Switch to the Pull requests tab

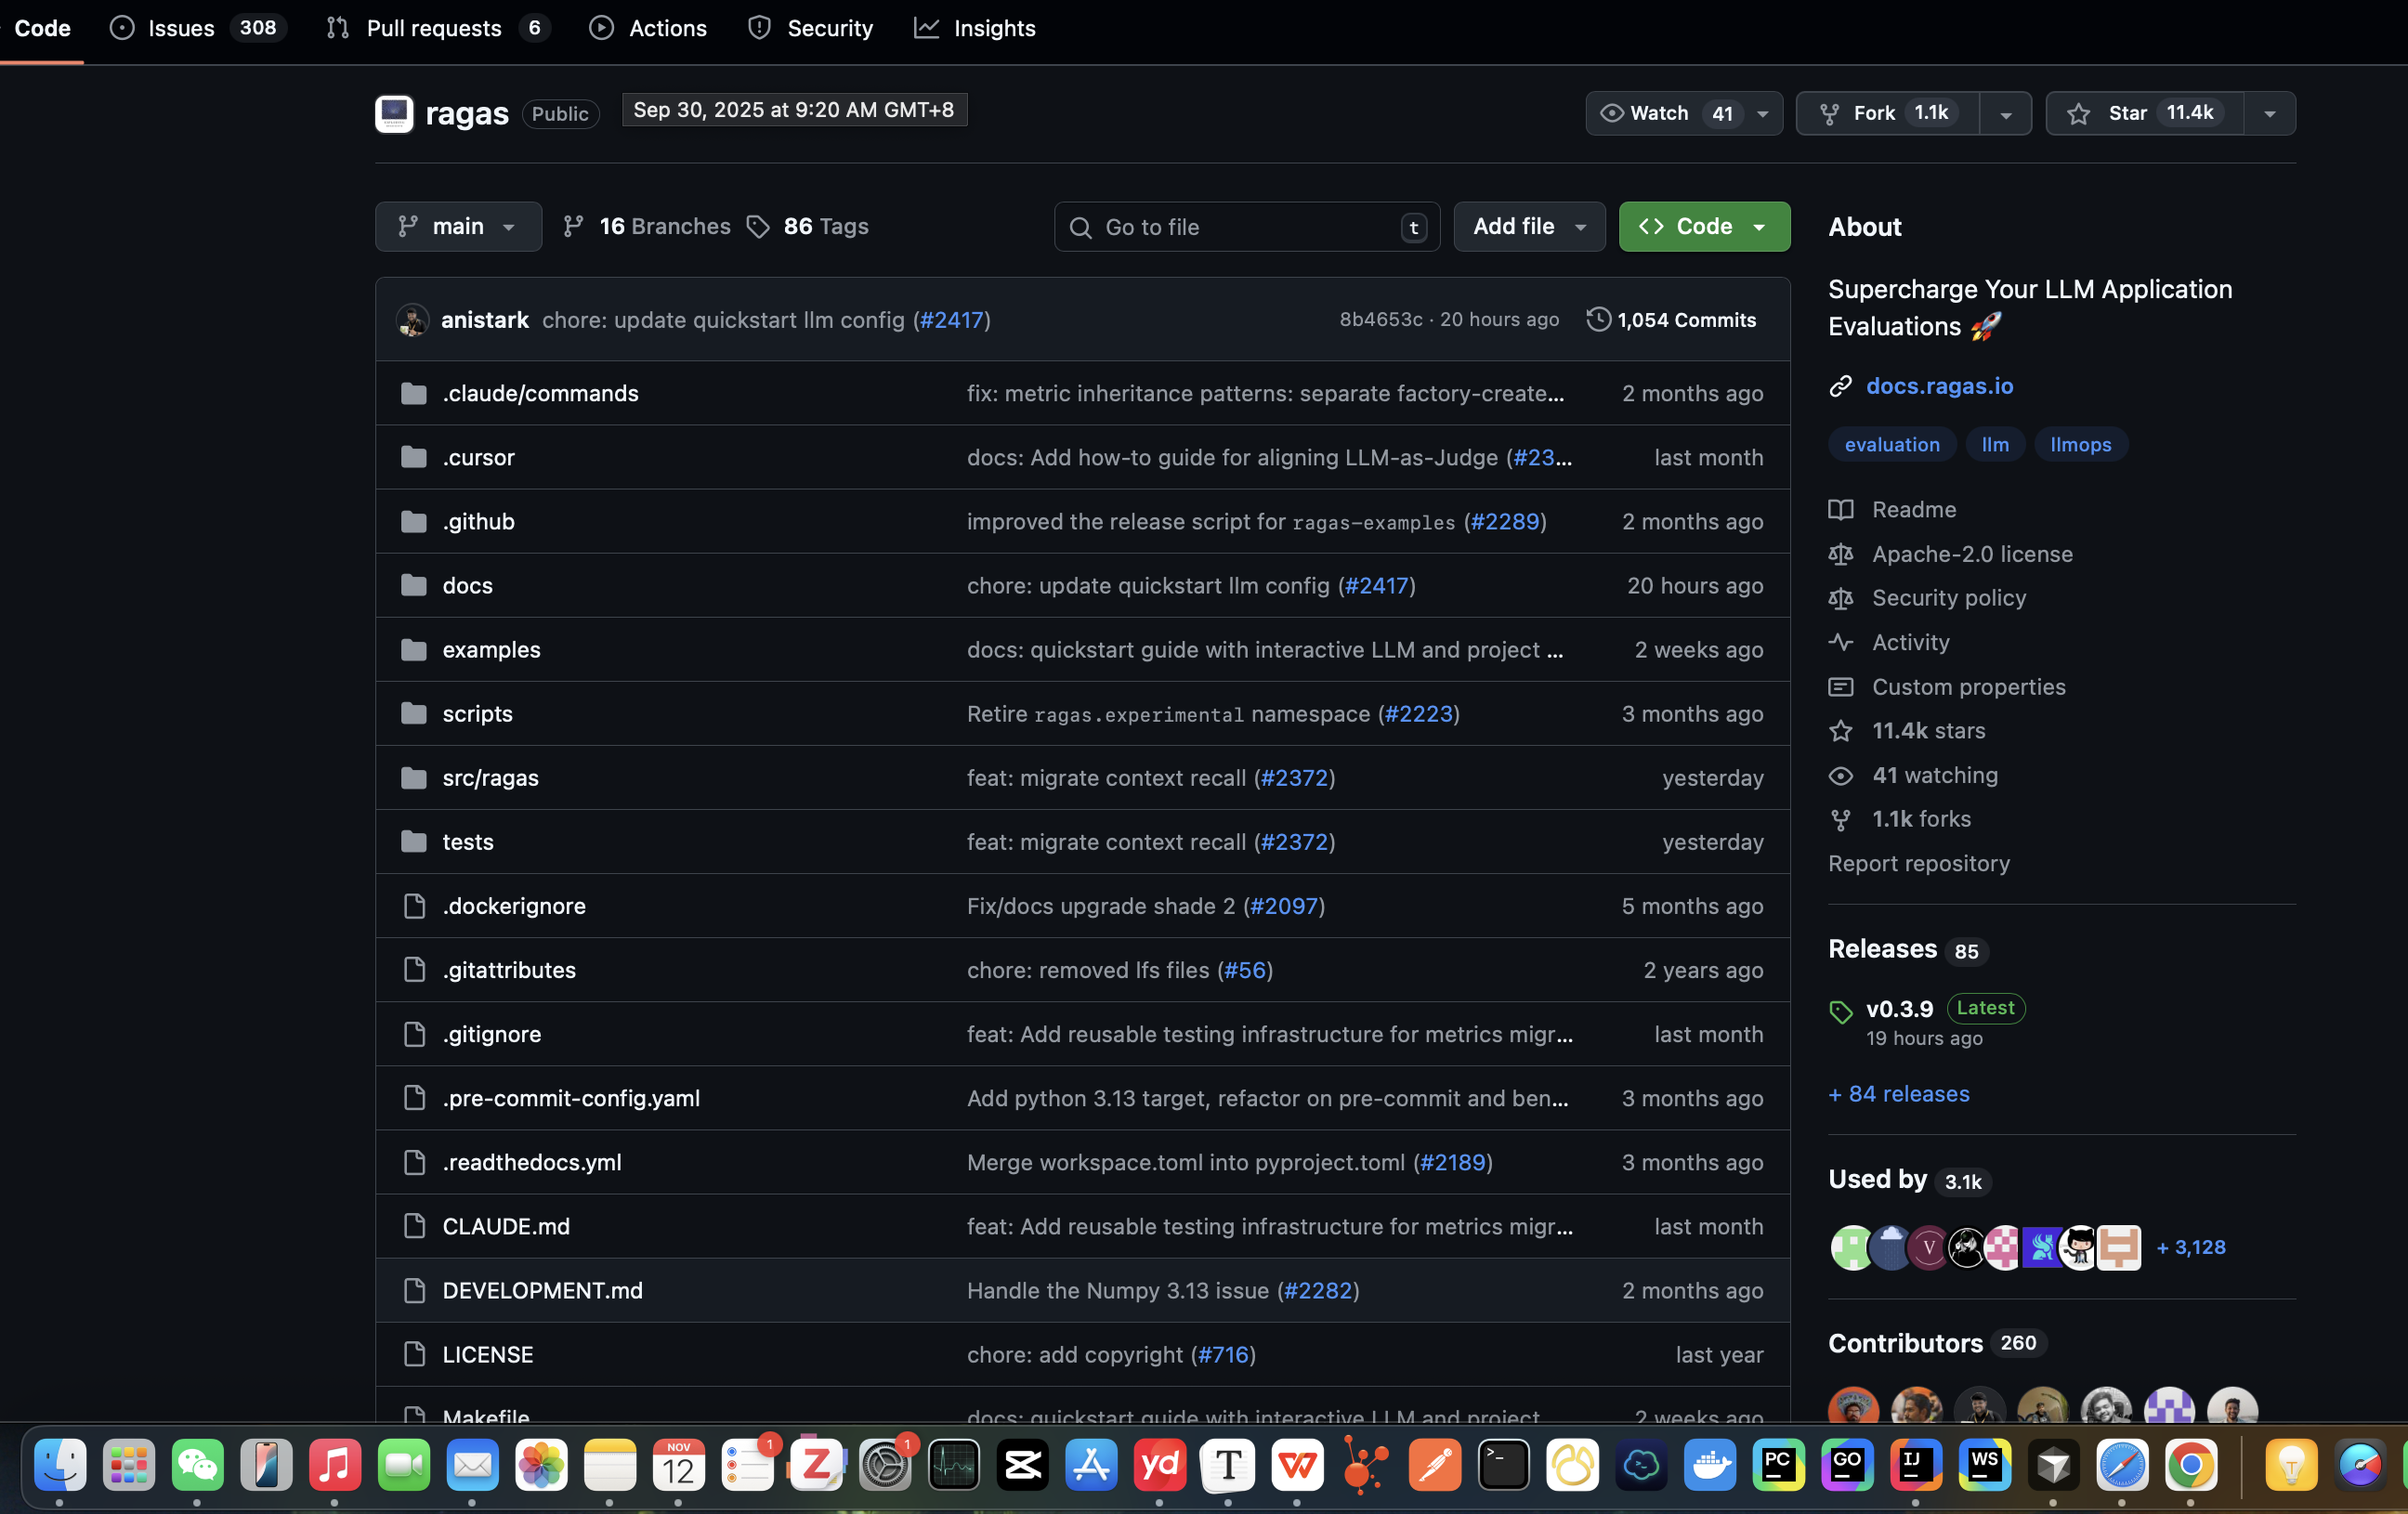tap(433, 28)
